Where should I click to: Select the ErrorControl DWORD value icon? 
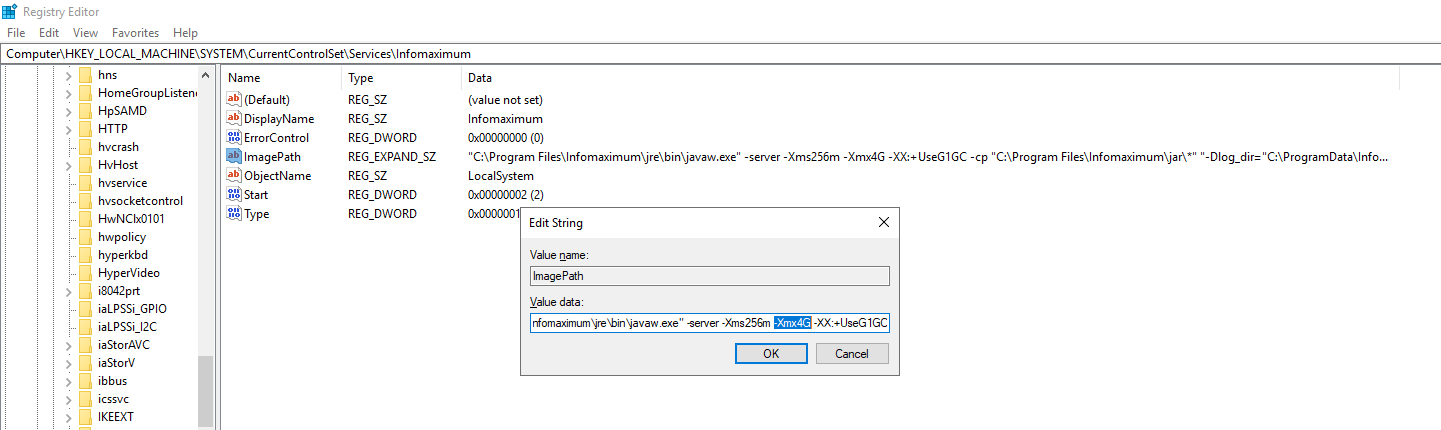point(235,138)
